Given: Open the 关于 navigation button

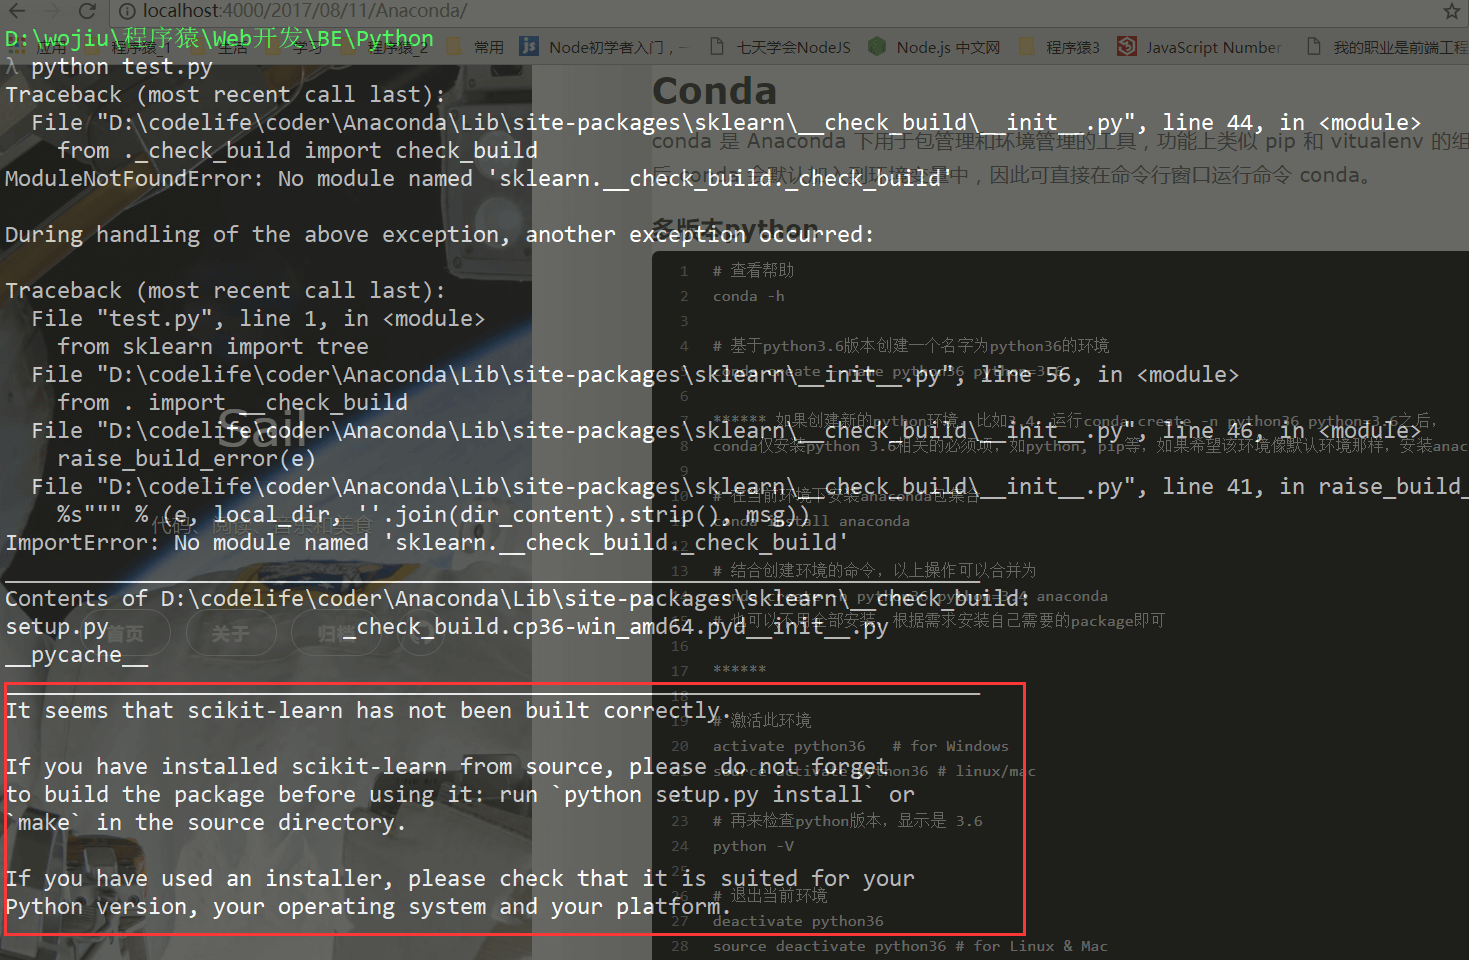Looking at the screenshot, I should coord(230,633).
